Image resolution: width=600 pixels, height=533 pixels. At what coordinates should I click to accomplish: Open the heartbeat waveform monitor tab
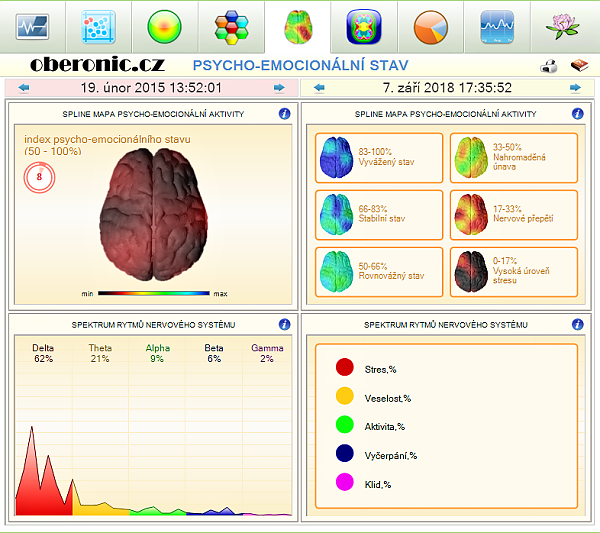point(33,26)
